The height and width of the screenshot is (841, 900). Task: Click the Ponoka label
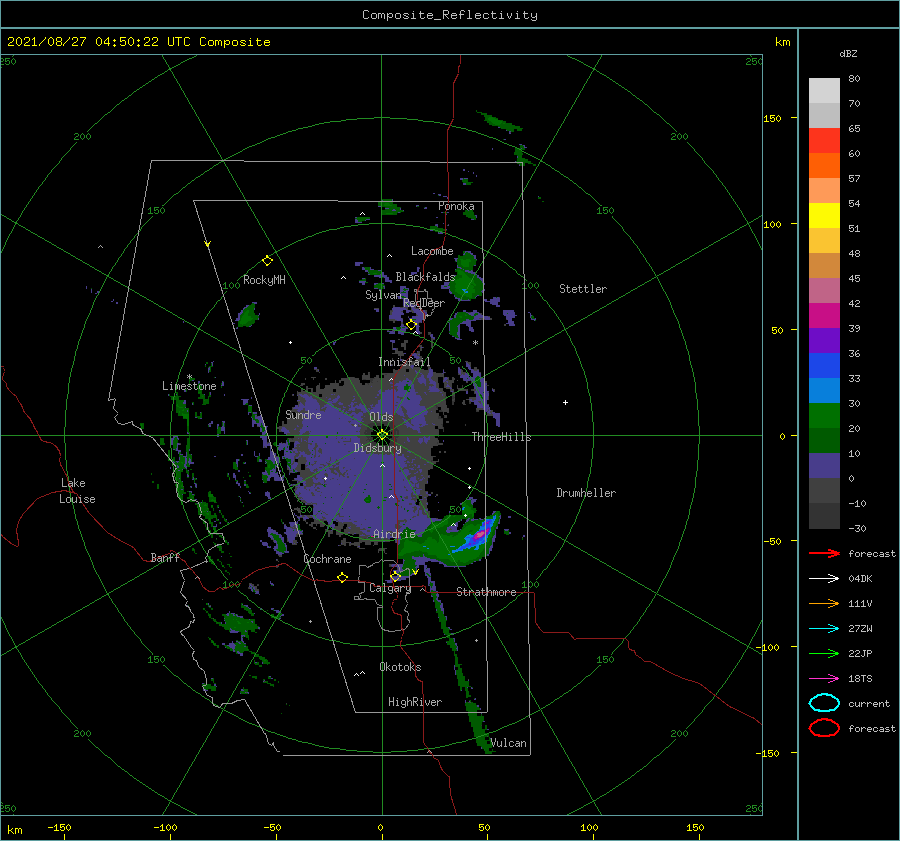coord(456,206)
